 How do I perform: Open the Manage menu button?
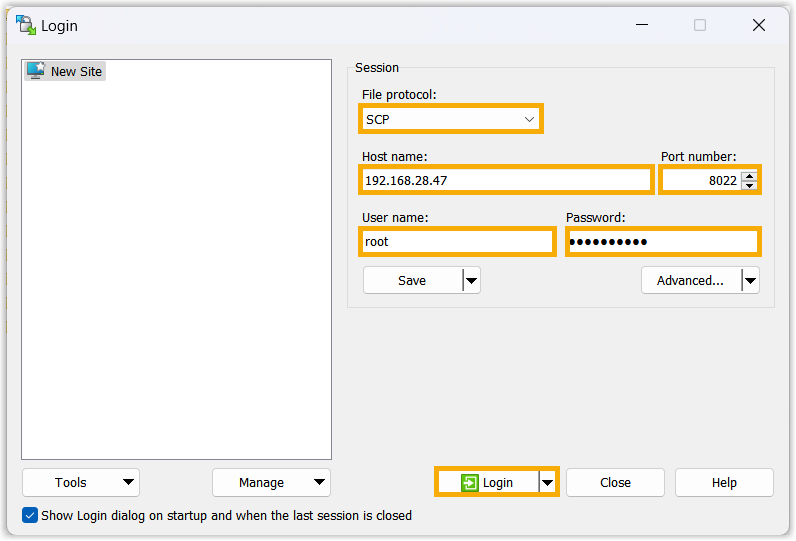click(270, 483)
